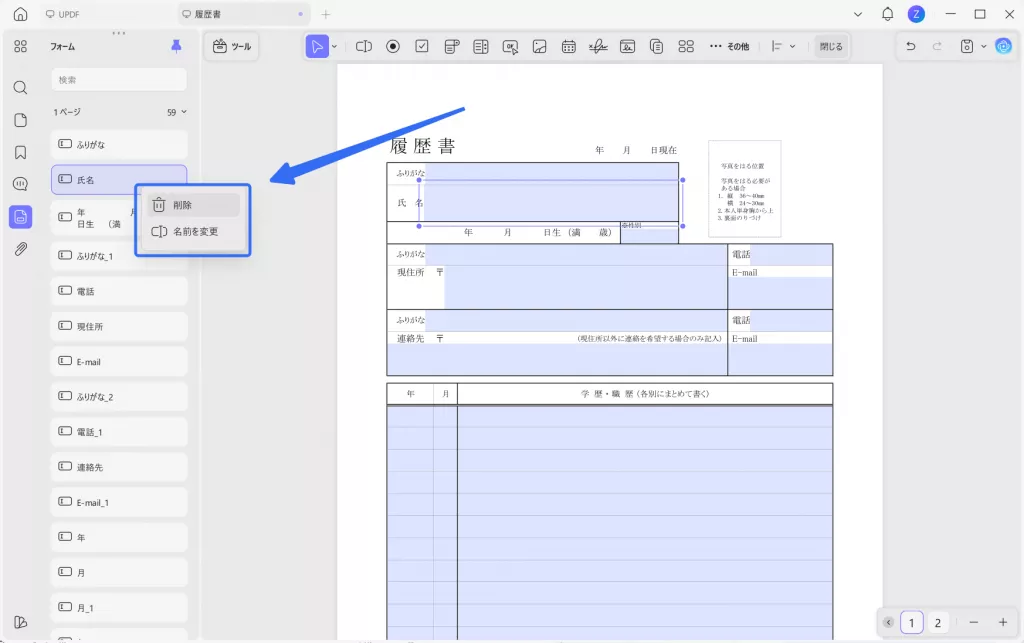The height and width of the screenshot is (643, 1024).
Task: Click the redo arrow
Action: pyautogui.click(x=937, y=46)
